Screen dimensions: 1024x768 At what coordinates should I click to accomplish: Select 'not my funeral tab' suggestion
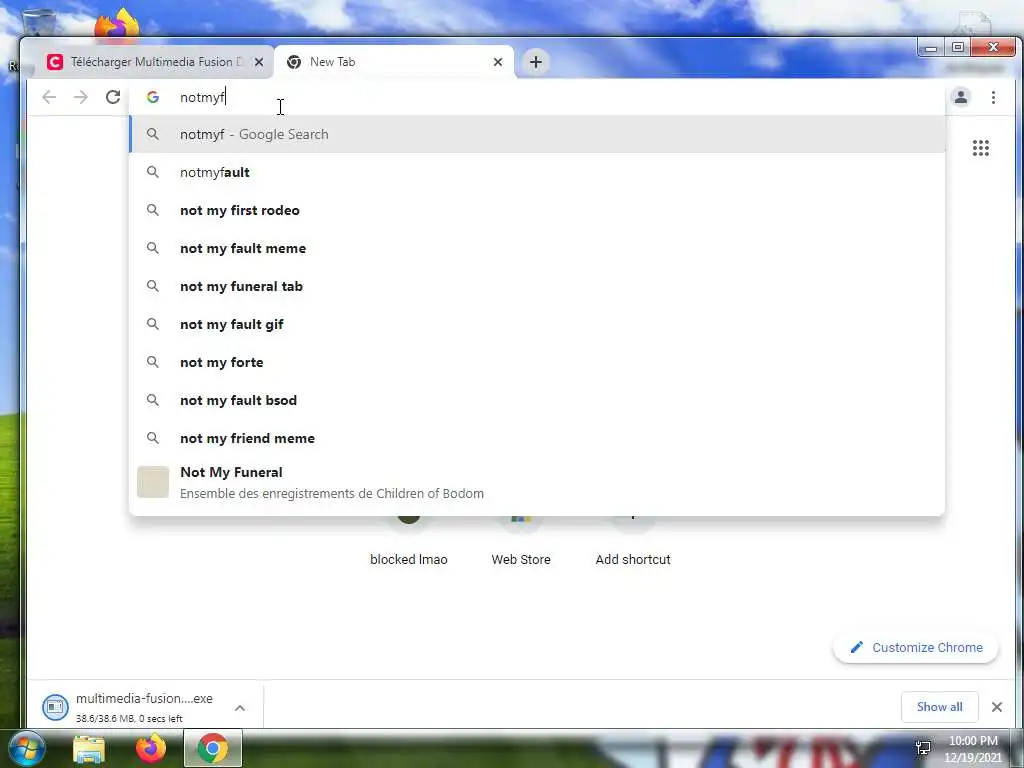tap(537, 286)
